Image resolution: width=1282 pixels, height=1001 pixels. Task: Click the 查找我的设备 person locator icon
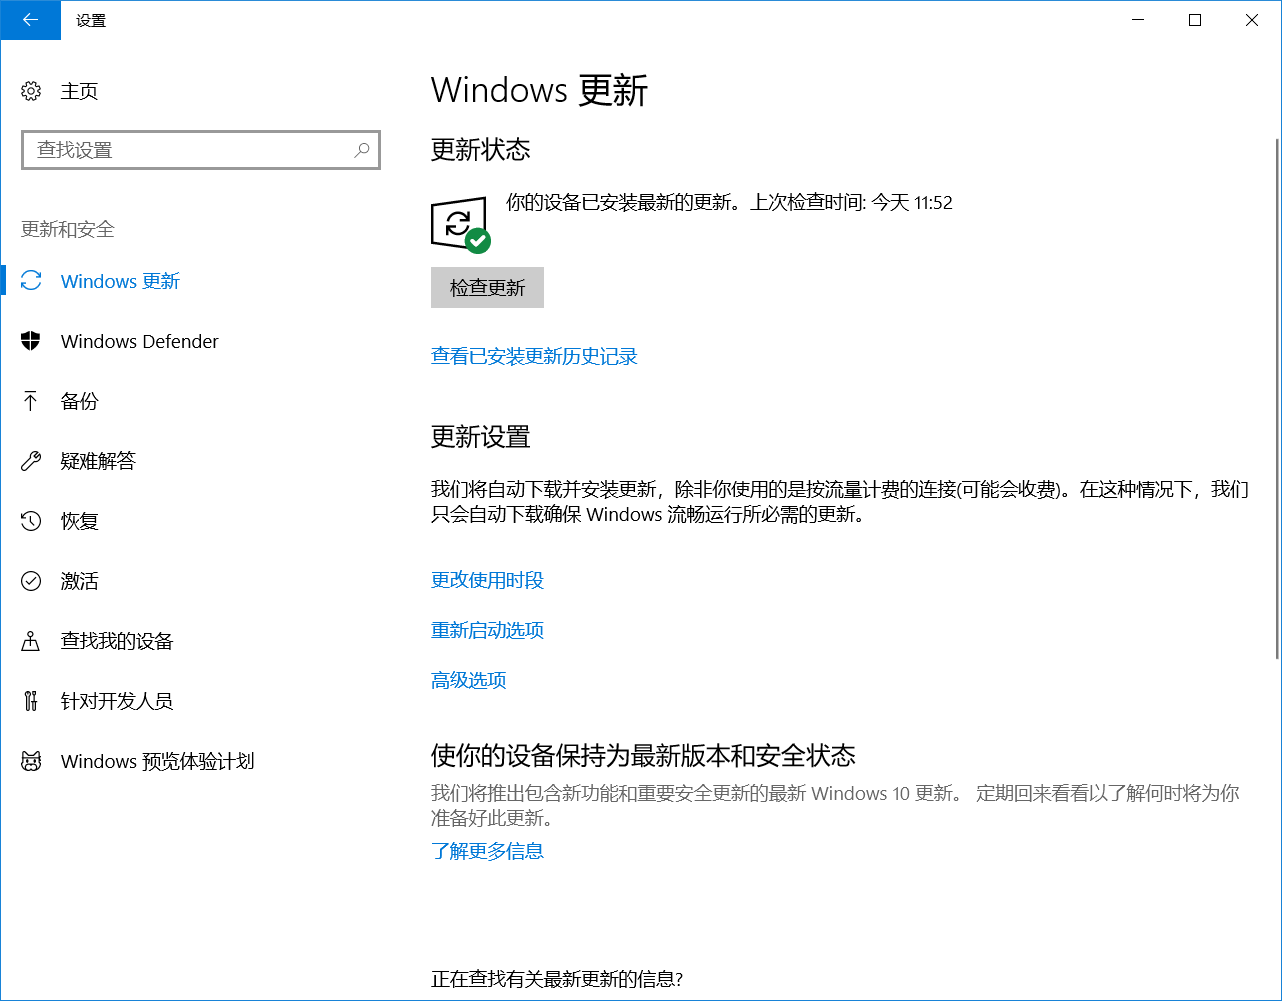31,641
